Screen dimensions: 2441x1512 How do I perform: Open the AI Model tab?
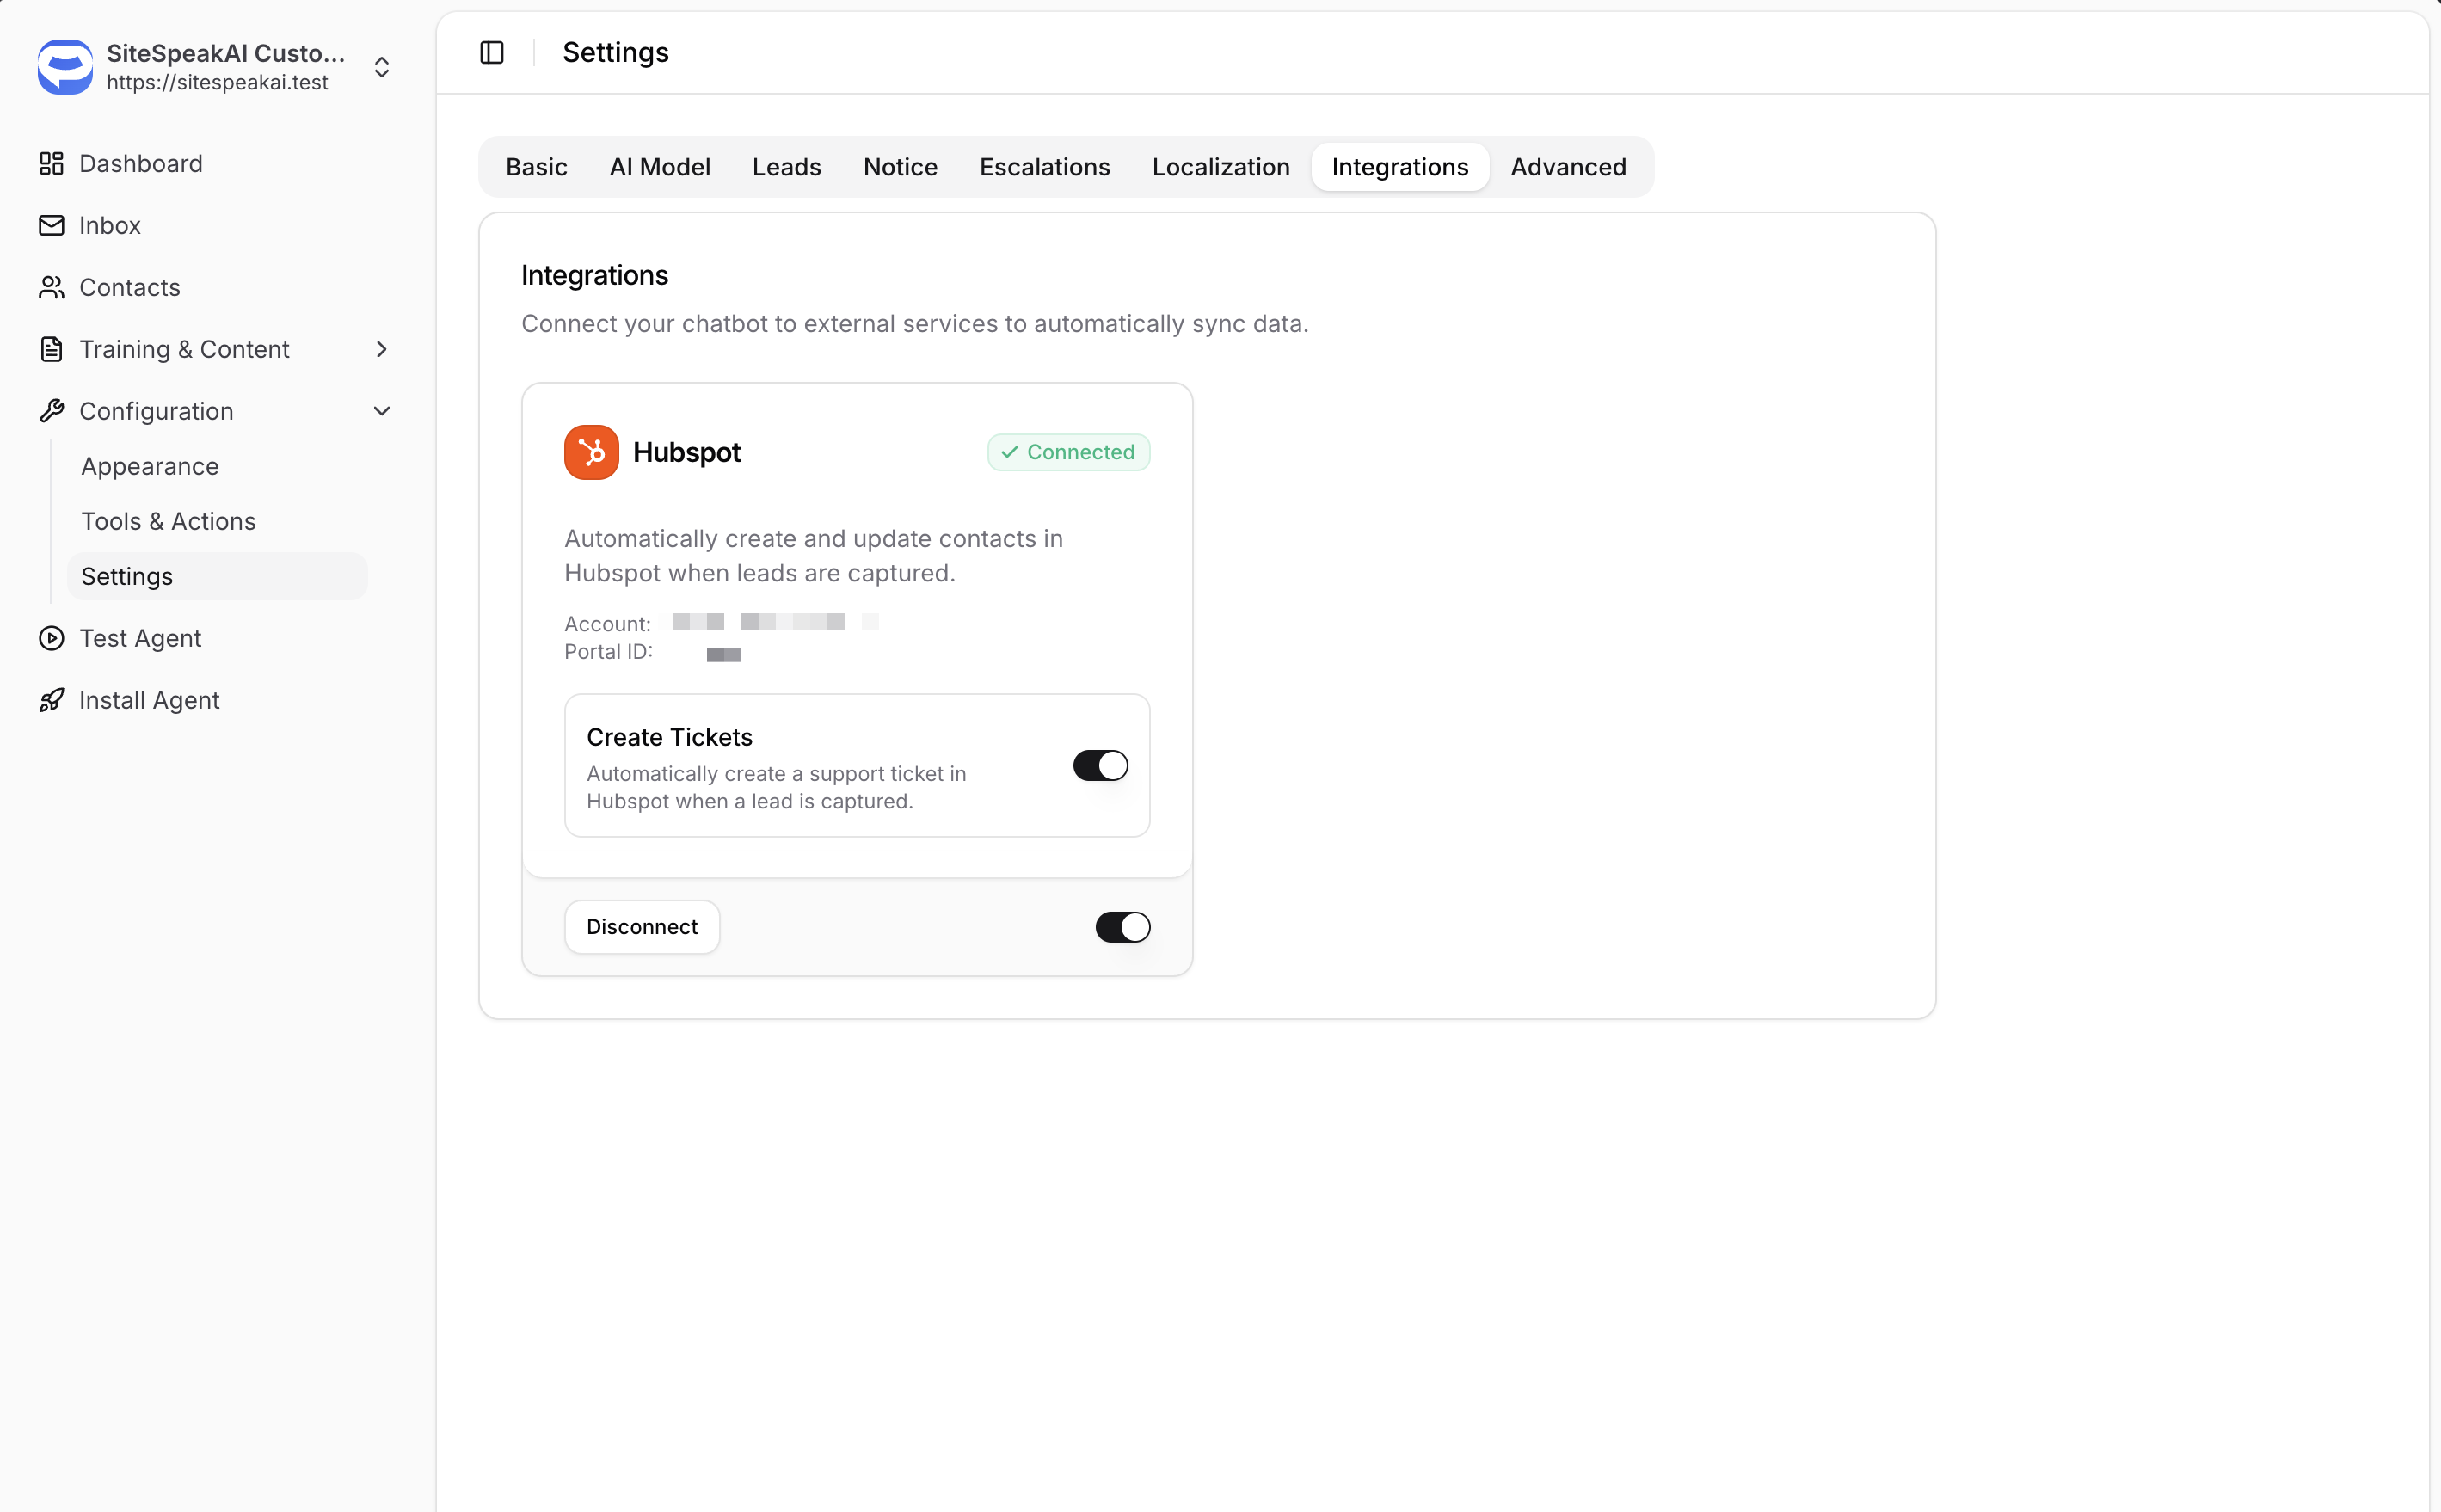pyautogui.click(x=659, y=167)
